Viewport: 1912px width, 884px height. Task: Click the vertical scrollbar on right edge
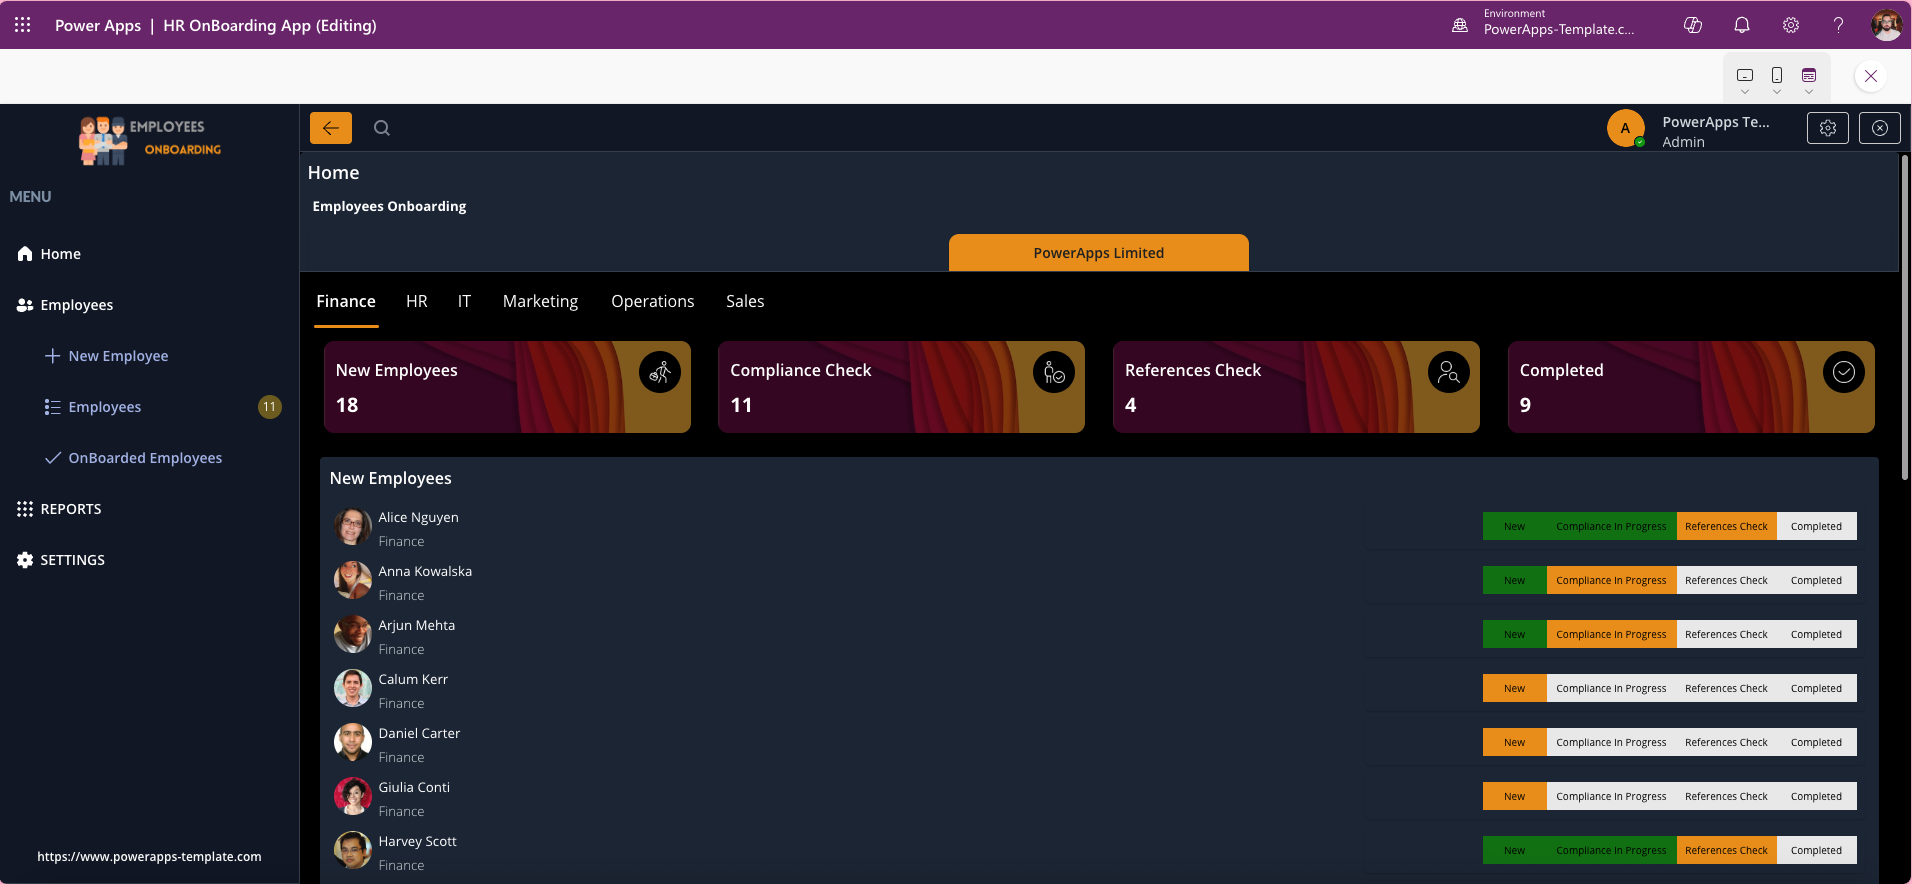[1904, 318]
